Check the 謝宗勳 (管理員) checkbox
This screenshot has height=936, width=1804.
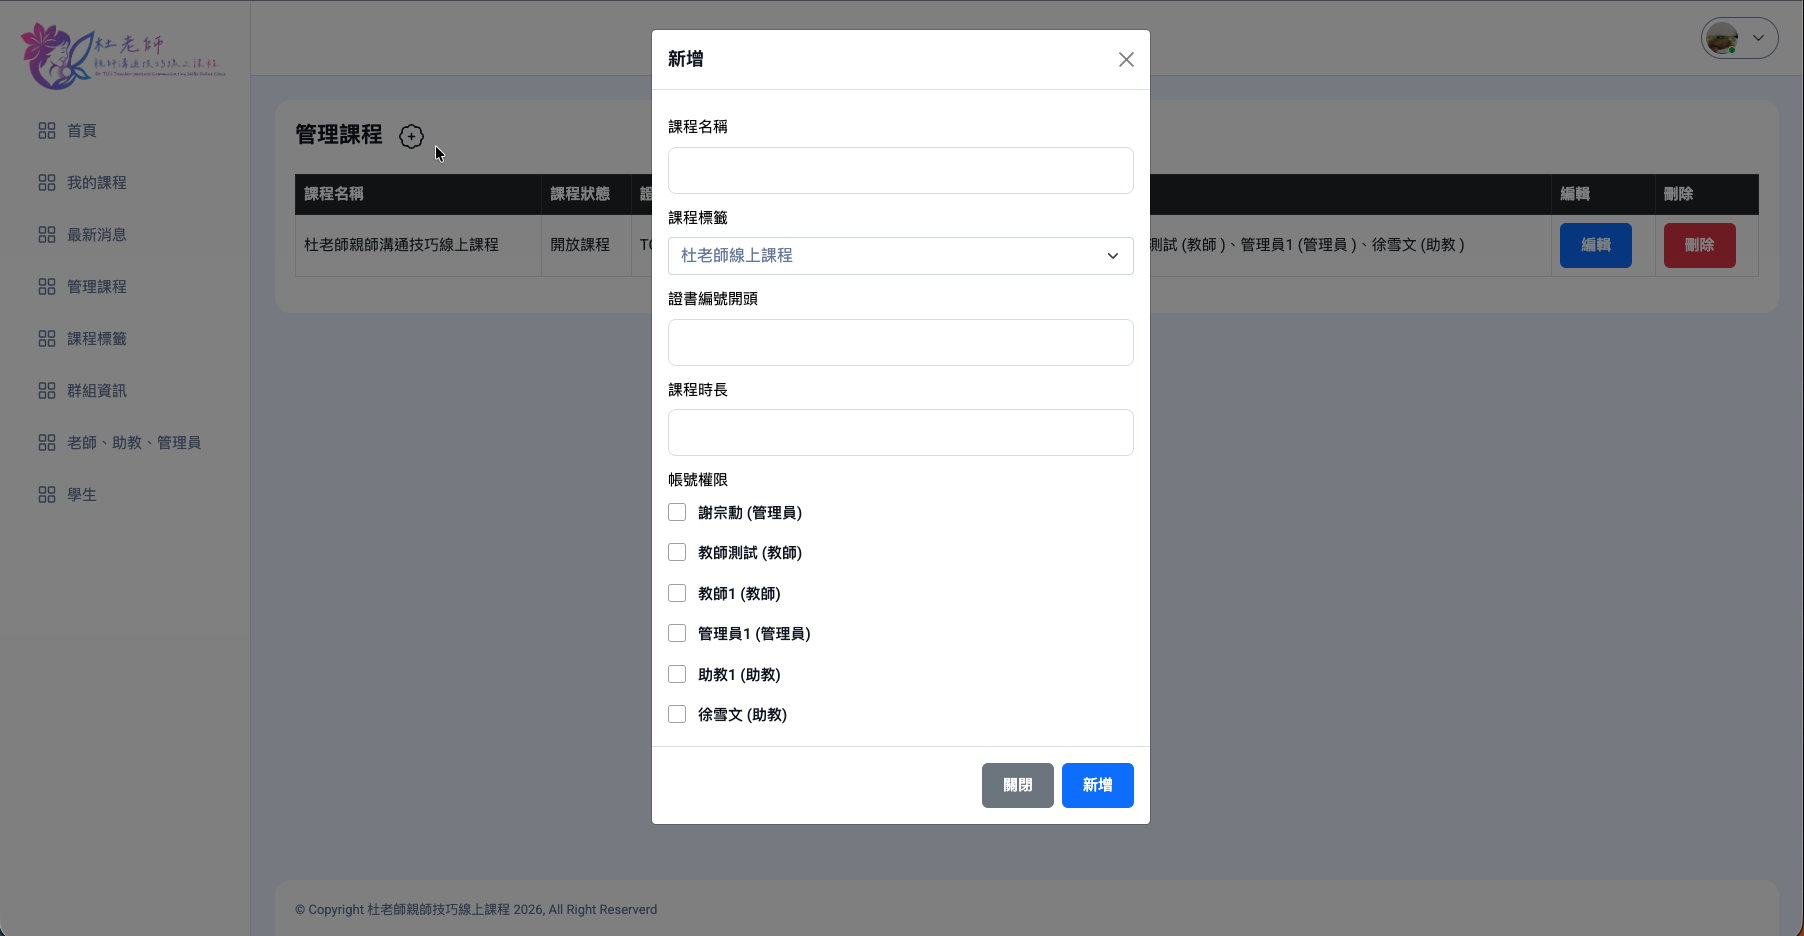pyautogui.click(x=677, y=513)
